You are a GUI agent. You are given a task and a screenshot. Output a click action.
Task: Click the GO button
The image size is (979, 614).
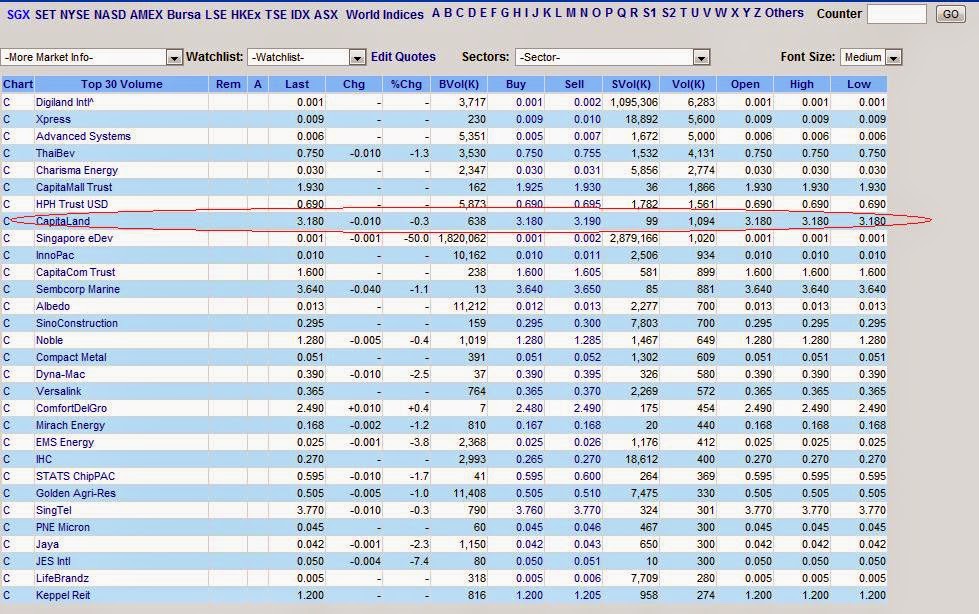(950, 14)
